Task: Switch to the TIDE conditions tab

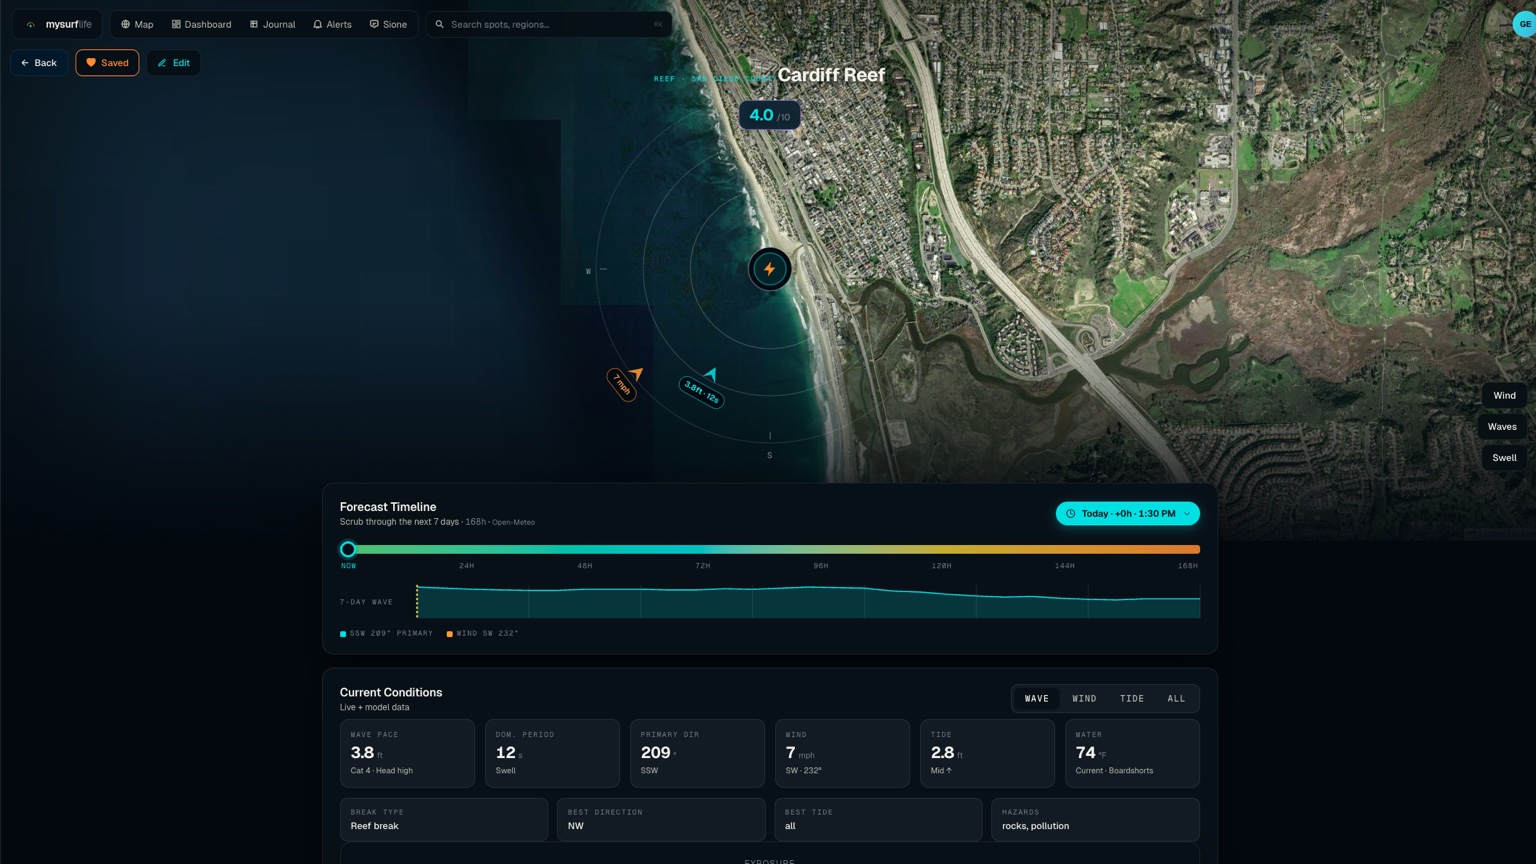Action: pyautogui.click(x=1132, y=699)
